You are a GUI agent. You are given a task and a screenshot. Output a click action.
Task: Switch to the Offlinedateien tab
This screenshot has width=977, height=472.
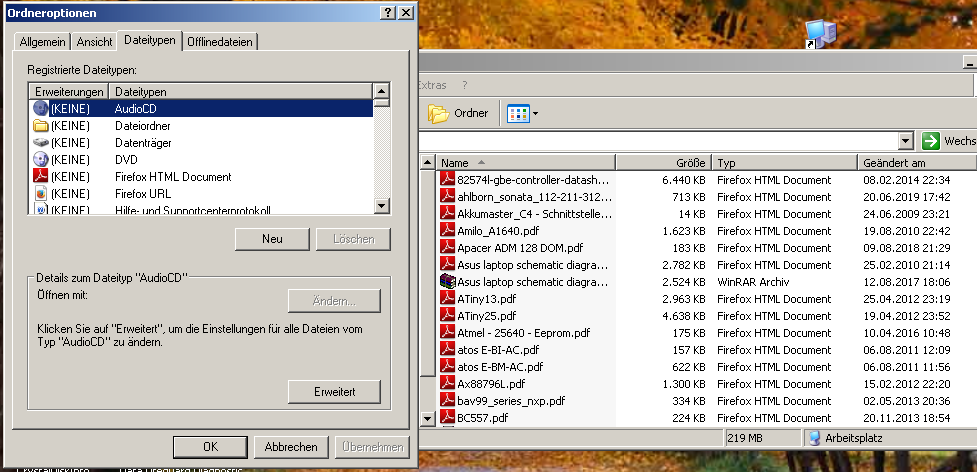219,42
